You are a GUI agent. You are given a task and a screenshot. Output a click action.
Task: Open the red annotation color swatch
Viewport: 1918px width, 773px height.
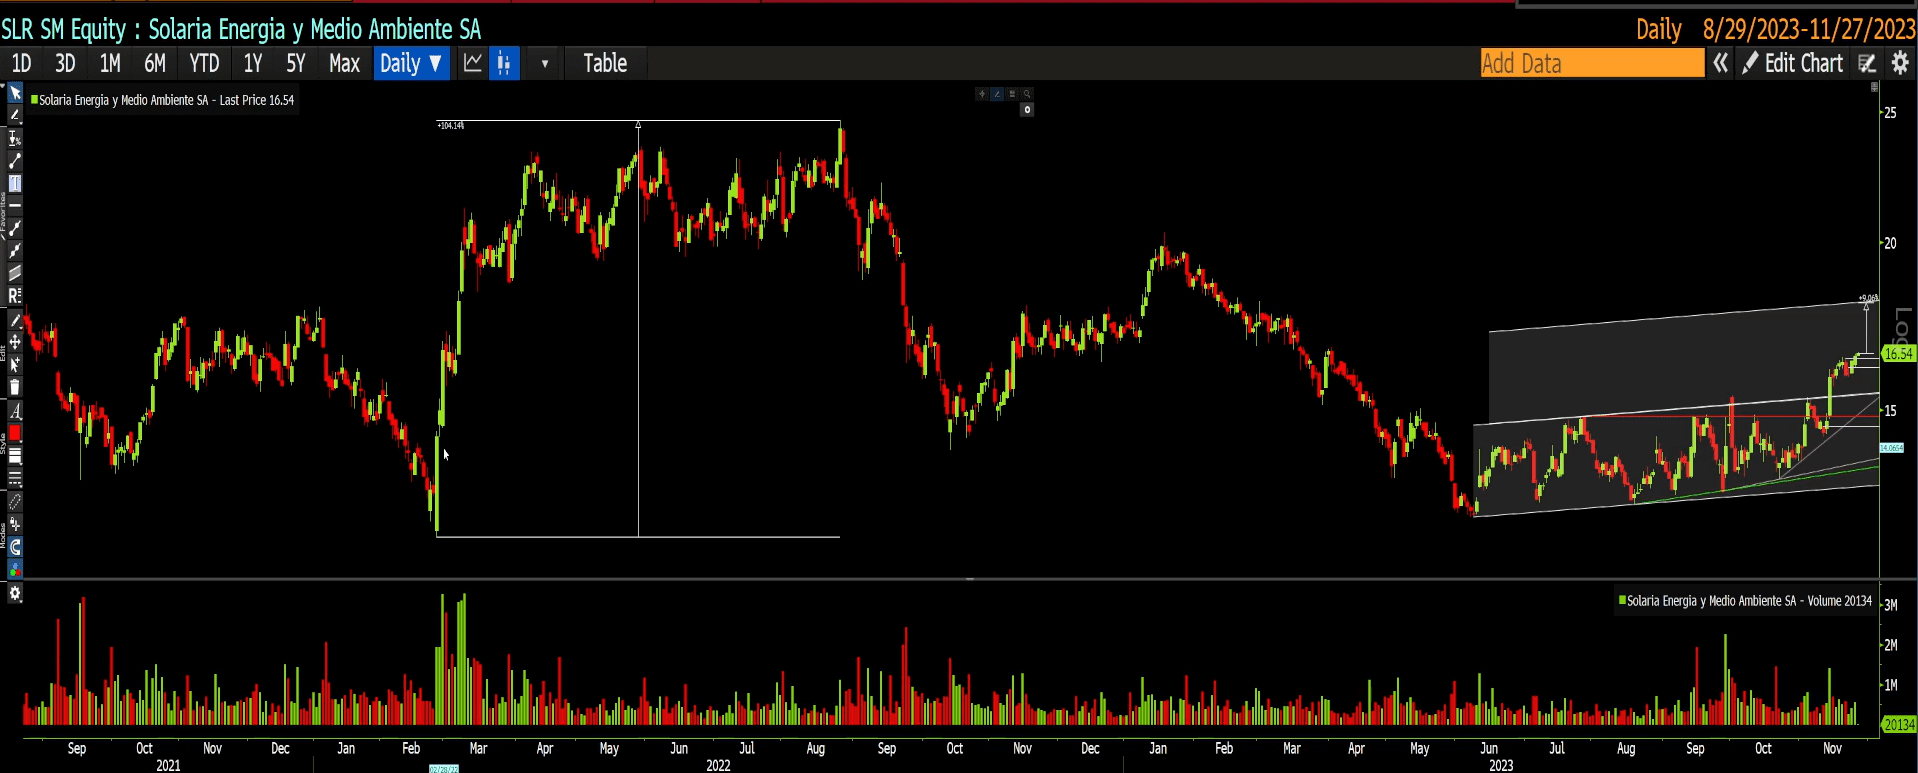tap(15, 433)
